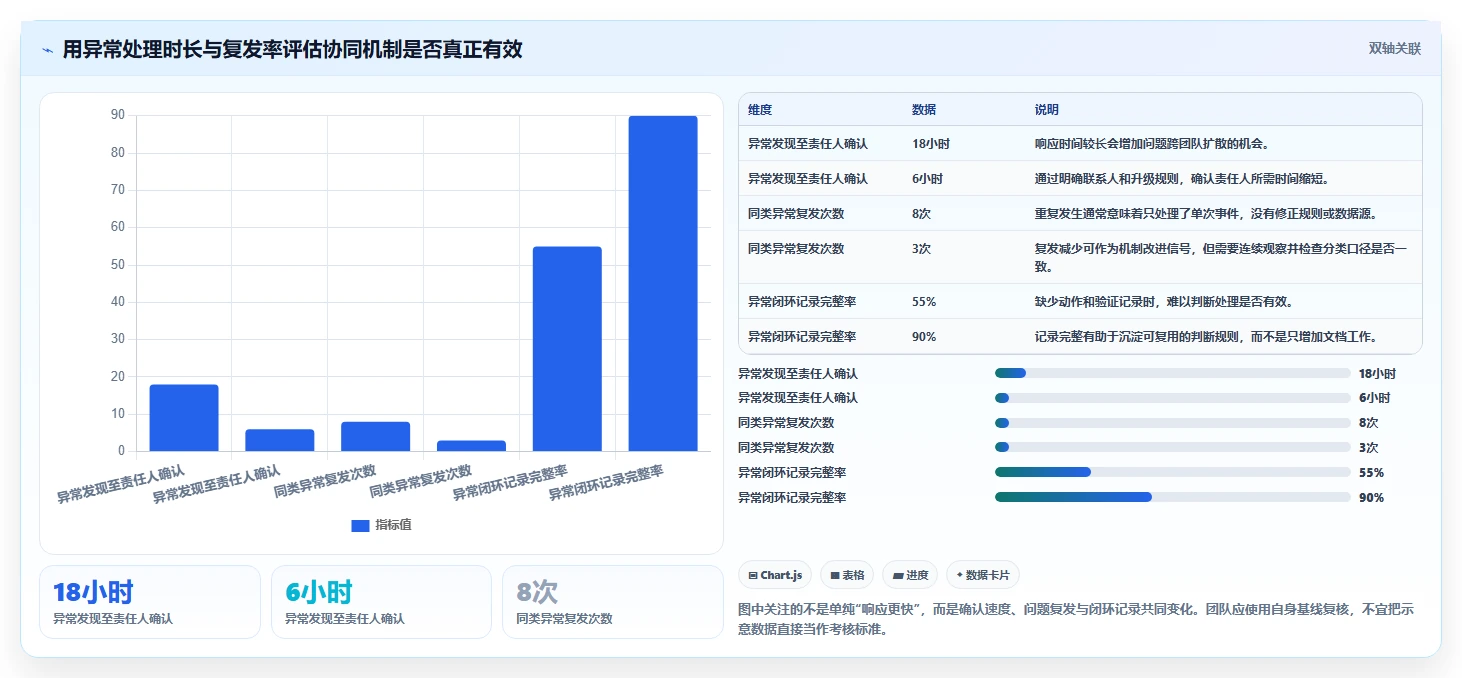
Task: Open the 6小时 data card
Action: (x=381, y=602)
